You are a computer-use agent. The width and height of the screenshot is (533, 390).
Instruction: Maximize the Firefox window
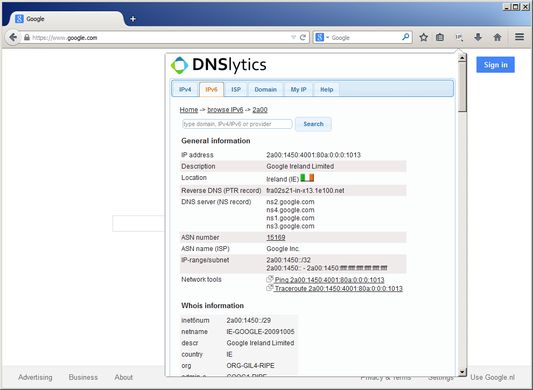tap(516, 6)
